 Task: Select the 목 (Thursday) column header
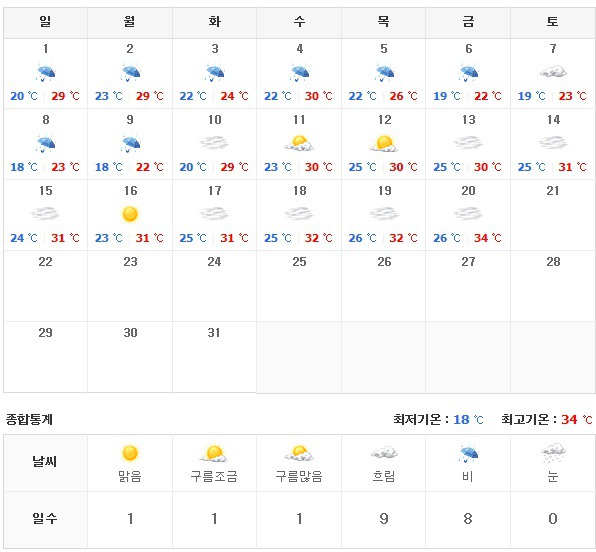pyautogui.click(x=384, y=22)
